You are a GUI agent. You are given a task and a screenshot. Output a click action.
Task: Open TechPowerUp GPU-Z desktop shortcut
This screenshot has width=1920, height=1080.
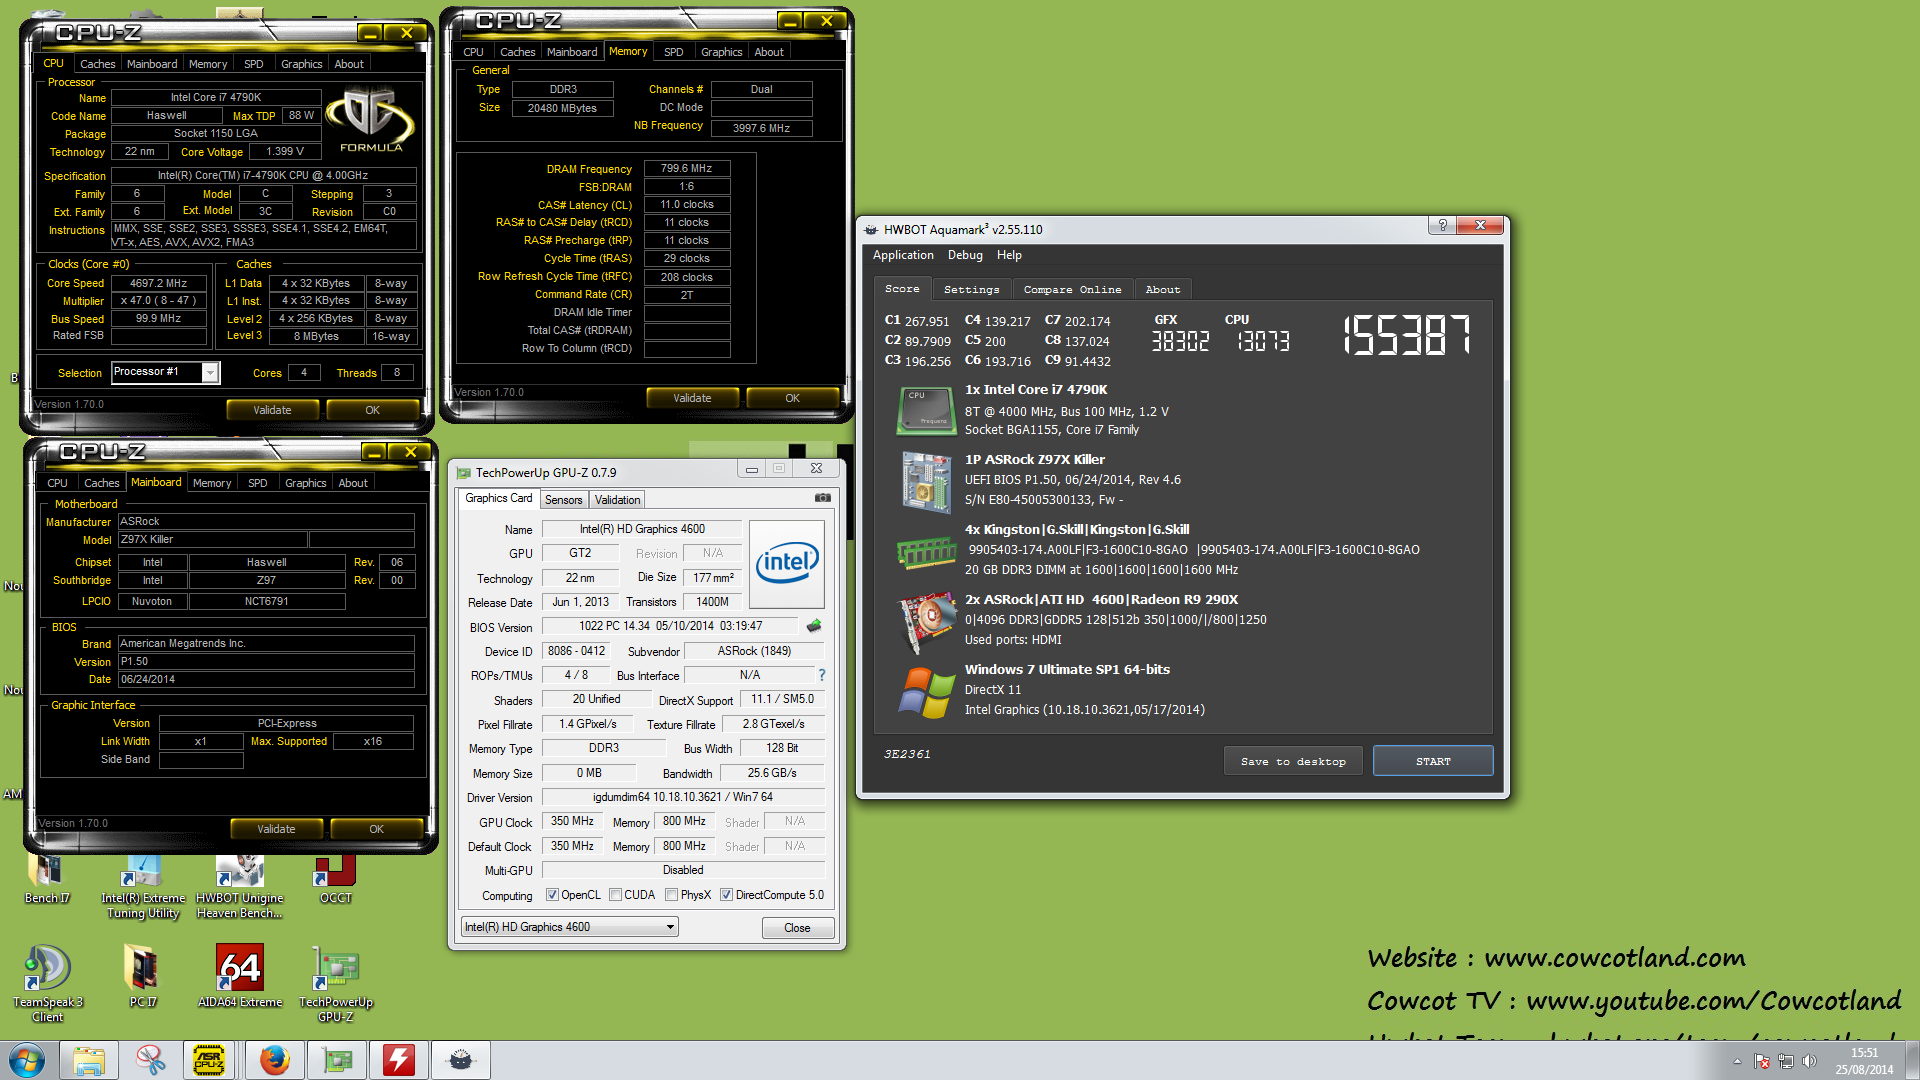pos(336,984)
